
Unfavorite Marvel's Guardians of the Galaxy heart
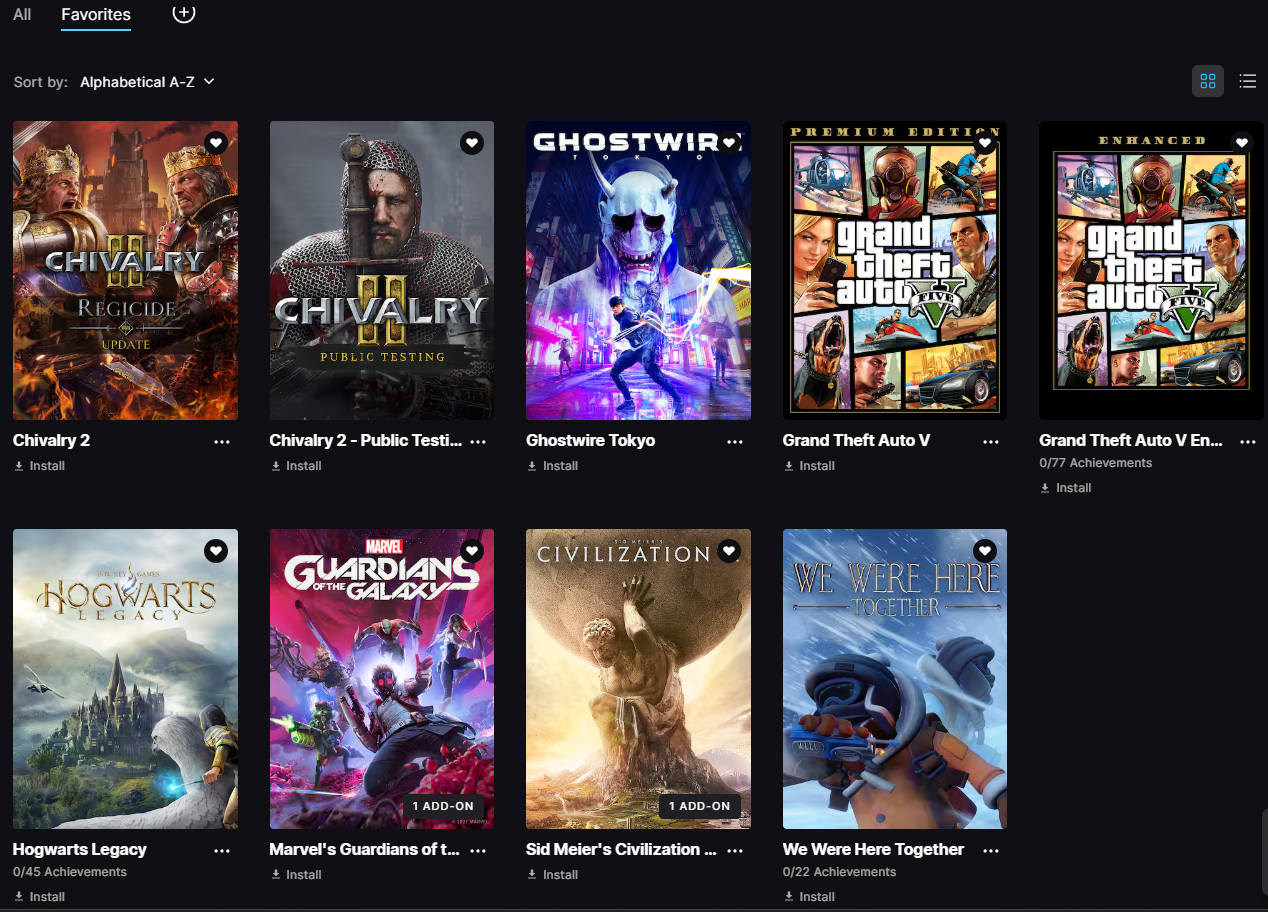[472, 551]
